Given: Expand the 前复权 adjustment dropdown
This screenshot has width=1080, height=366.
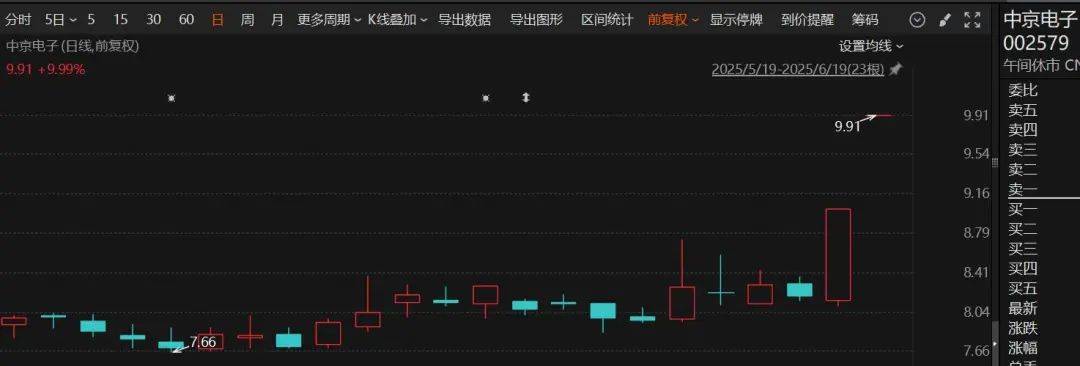Looking at the screenshot, I should point(673,20).
